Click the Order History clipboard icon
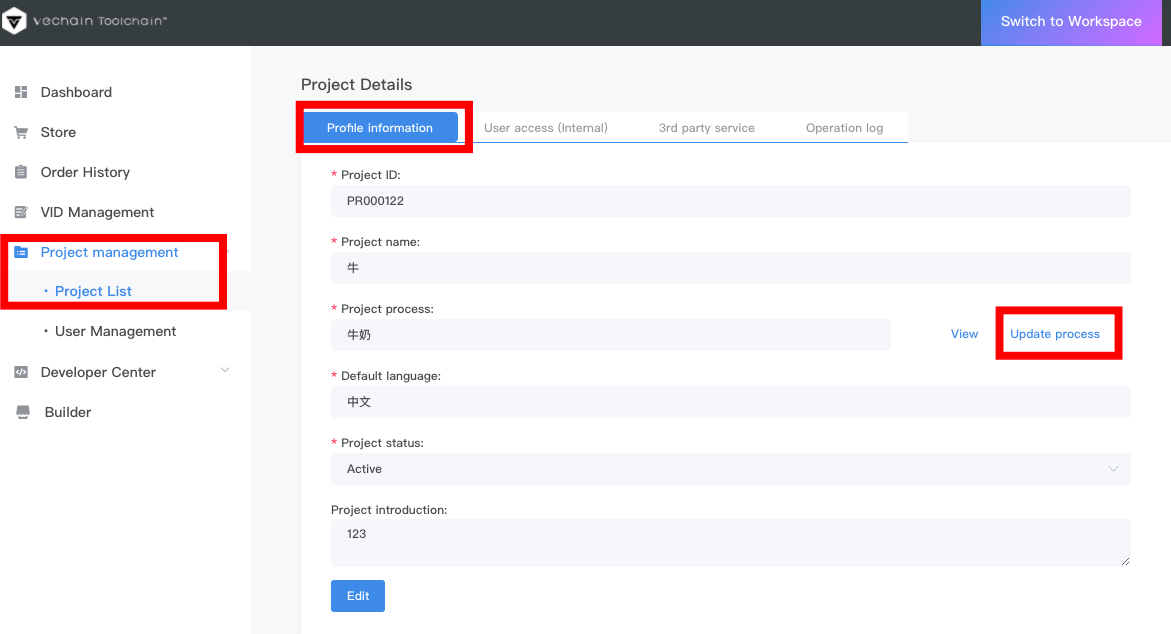 pos(21,173)
